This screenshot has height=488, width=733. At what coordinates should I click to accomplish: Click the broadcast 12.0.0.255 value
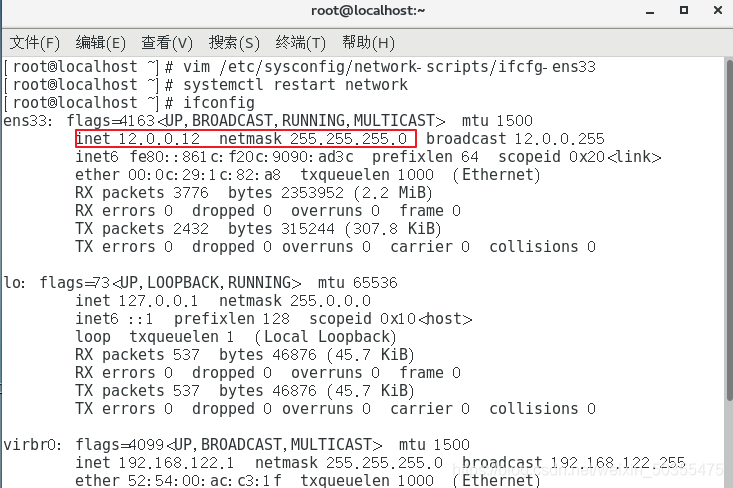pos(515,139)
